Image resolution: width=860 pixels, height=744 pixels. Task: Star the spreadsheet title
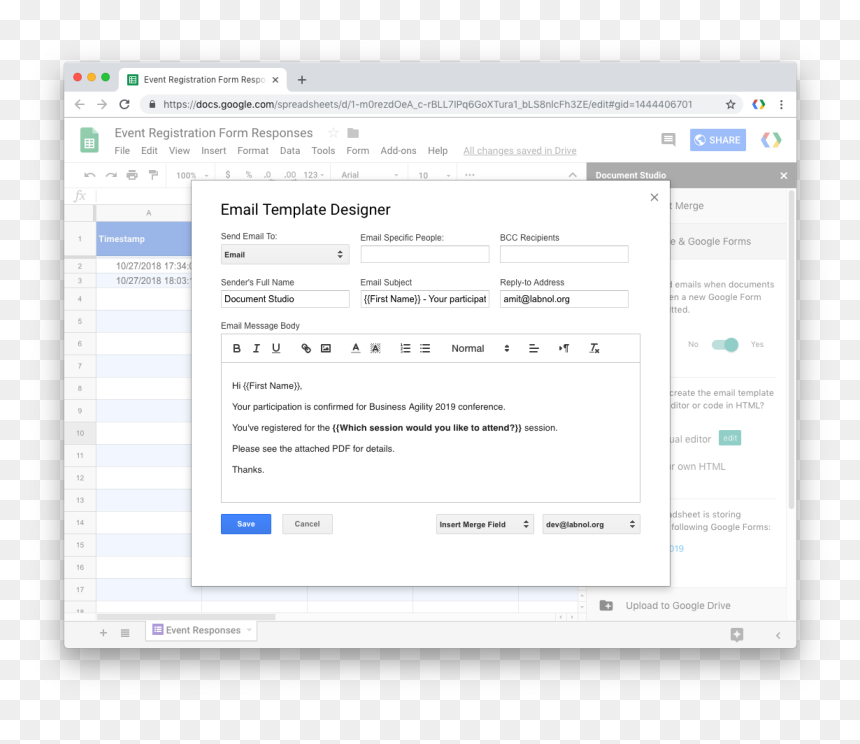coord(333,133)
